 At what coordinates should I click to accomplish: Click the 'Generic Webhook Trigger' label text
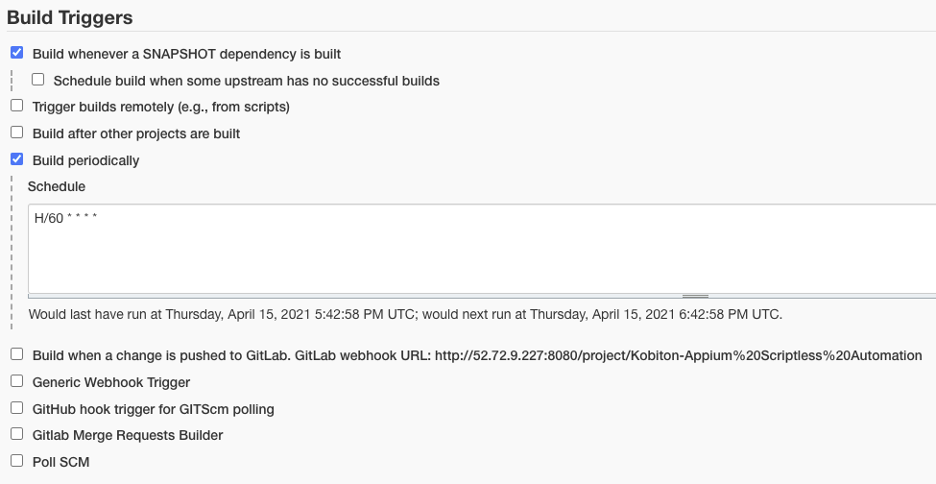tap(111, 382)
